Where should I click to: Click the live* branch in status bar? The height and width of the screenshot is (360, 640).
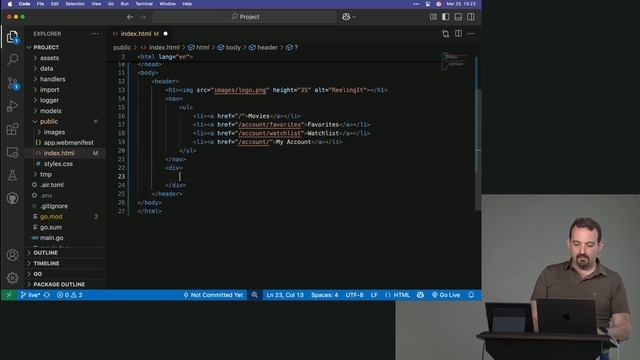30,295
